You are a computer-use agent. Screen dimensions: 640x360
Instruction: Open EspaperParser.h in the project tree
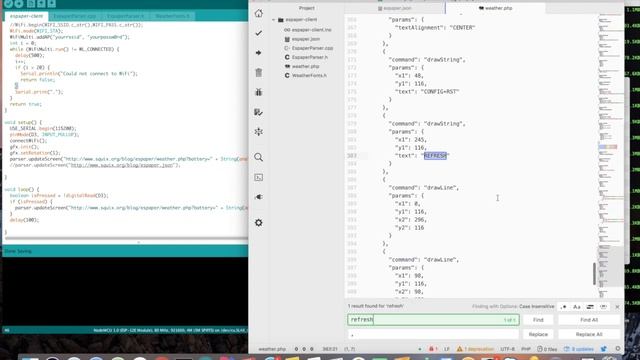click(306, 58)
